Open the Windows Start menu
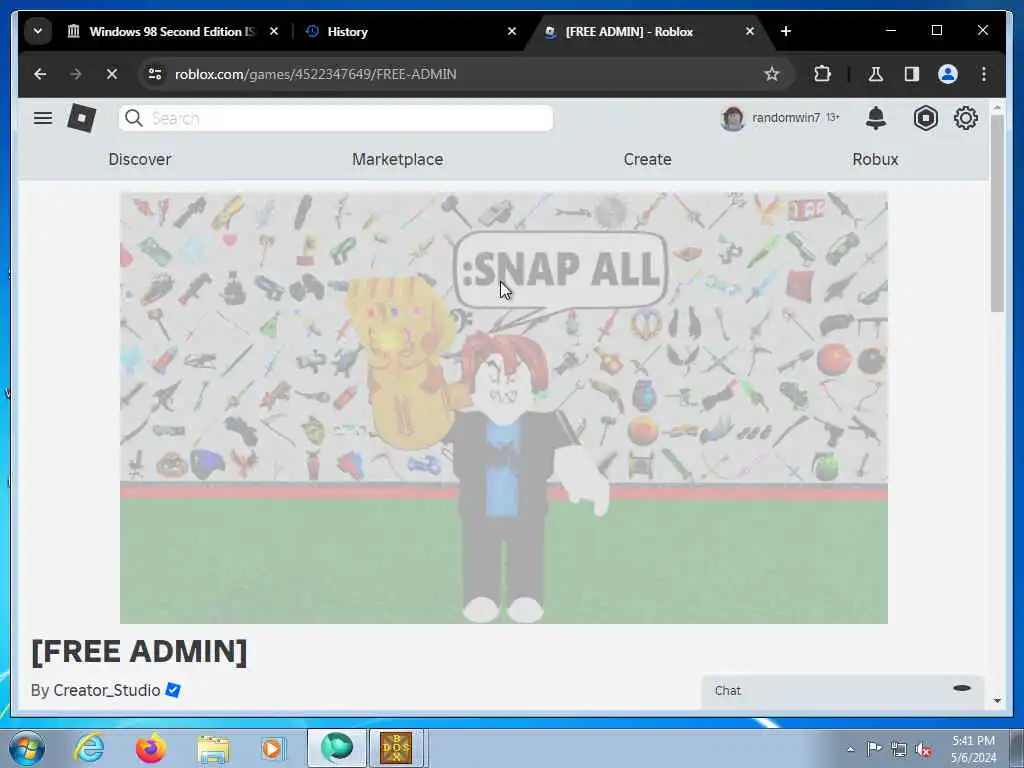Screen dimensions: 1024x768 [x=27, y=748]
